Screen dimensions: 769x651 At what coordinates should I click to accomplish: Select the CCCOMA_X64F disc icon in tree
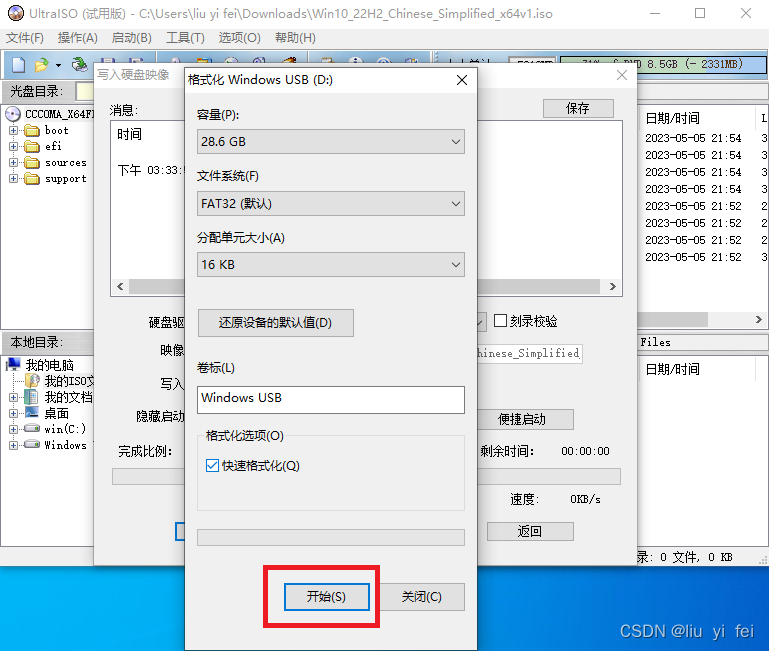(13, 114)
